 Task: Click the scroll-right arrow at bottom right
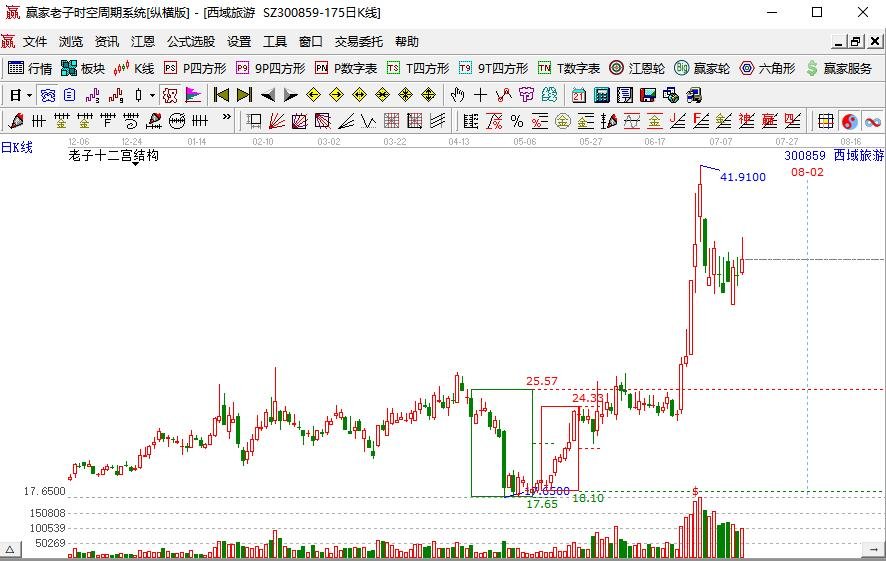click(874, 549)
